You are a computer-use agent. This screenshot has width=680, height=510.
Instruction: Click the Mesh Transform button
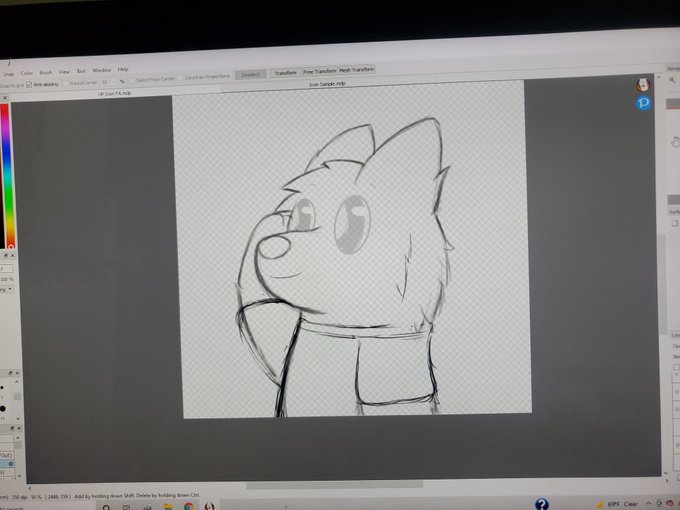click(x=356, y=69)
